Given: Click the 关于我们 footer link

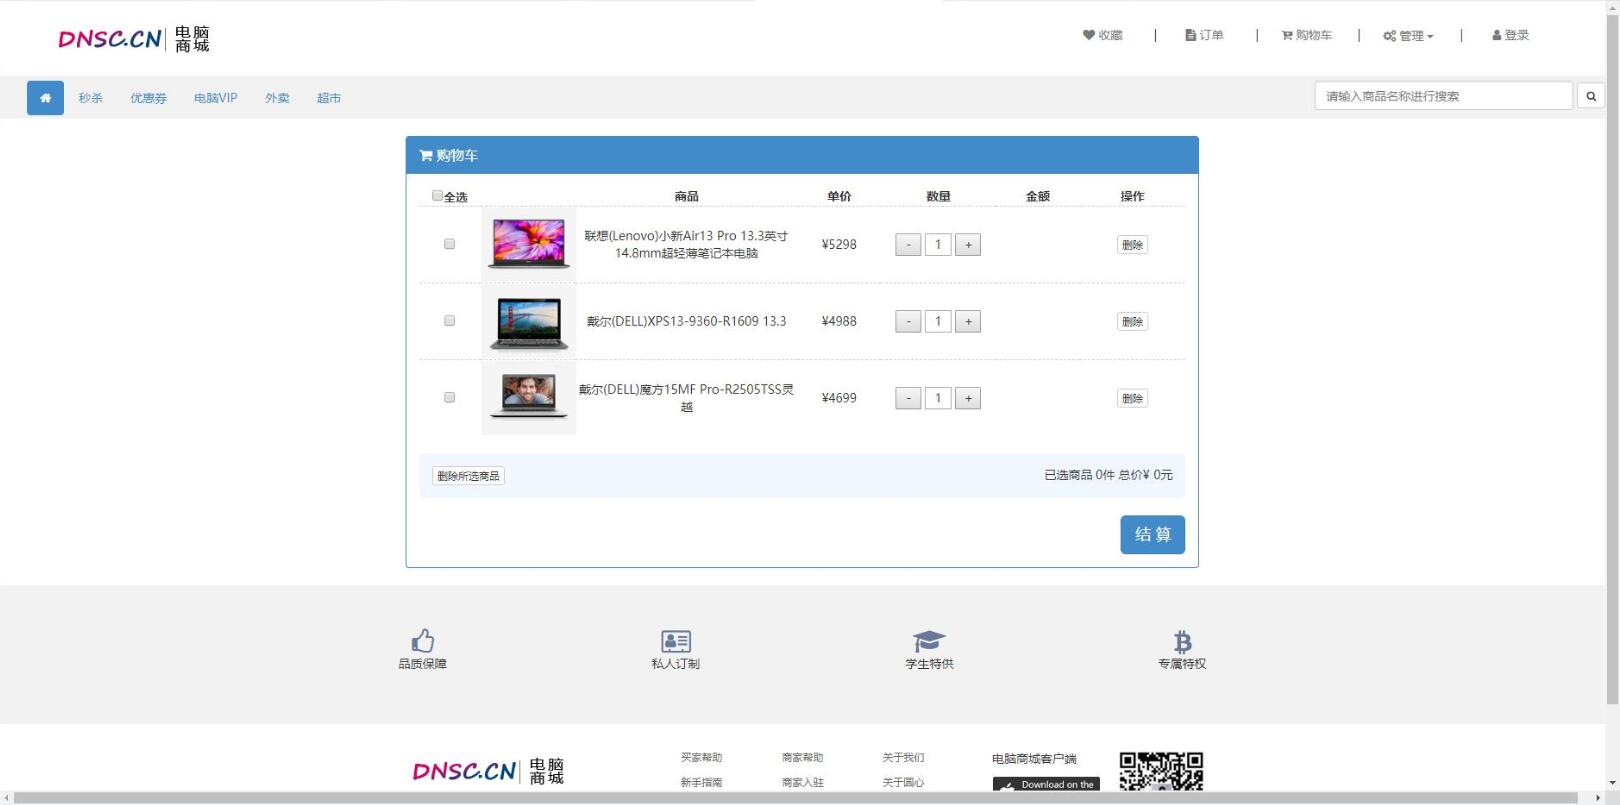Looking at the screenshot, I should (x=903, y=758).
